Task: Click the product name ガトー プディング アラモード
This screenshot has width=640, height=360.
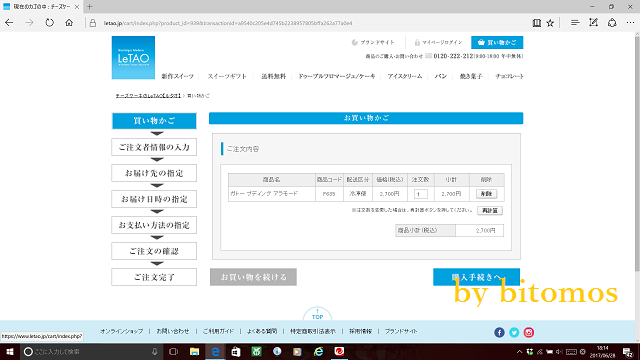Action: tap(264, 193)
